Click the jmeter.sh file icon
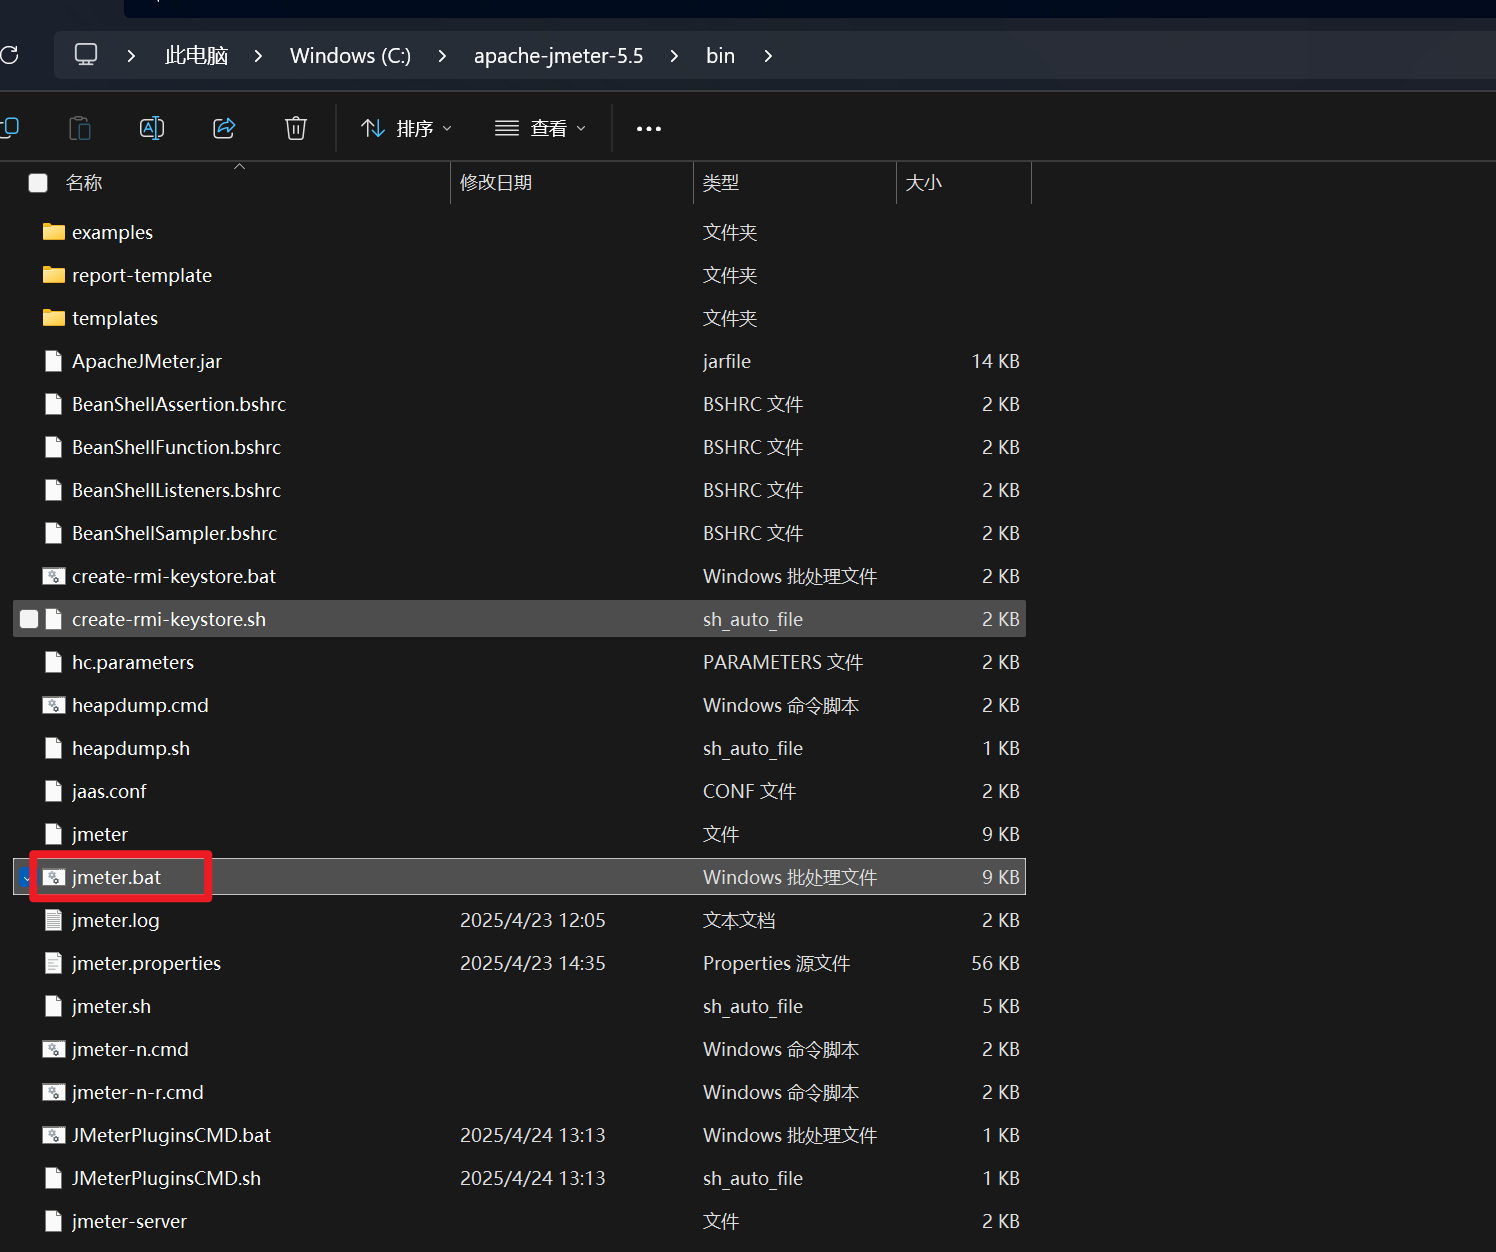The width and height of the screenshot is (1496, 1252). (54, 1006)
